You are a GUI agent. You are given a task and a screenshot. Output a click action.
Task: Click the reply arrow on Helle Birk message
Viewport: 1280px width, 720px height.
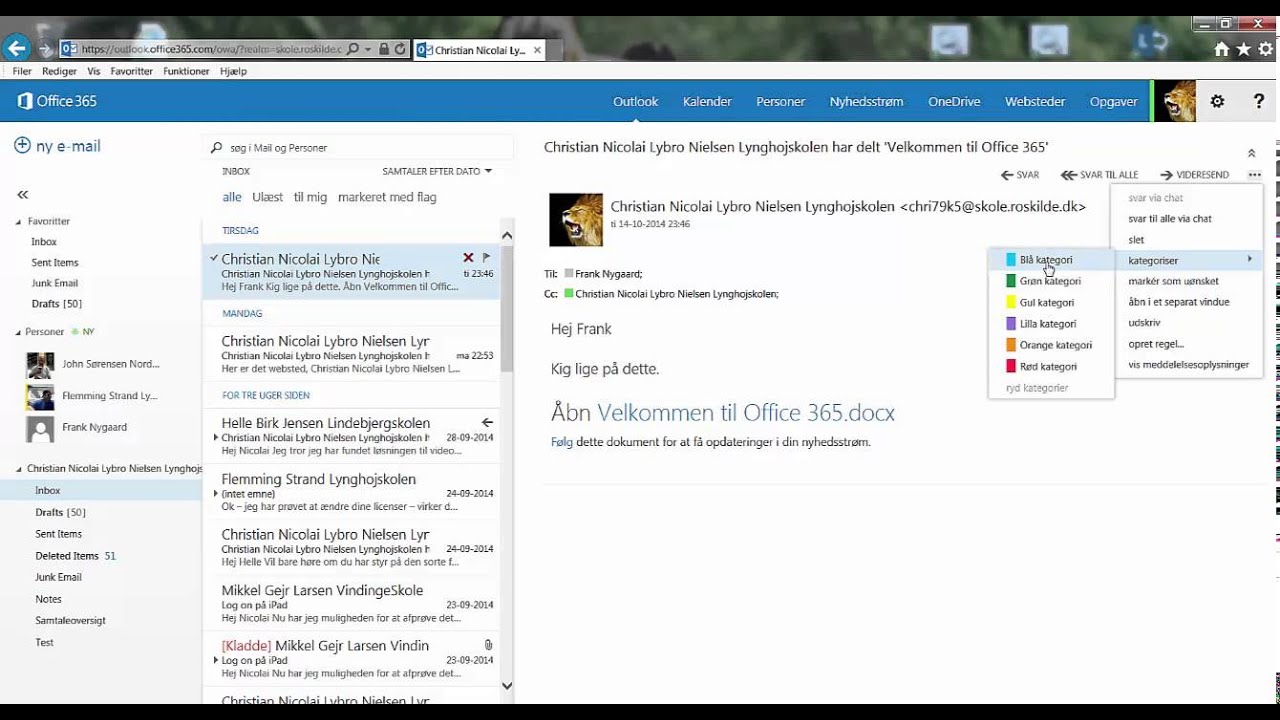click(x=487, y=423)
